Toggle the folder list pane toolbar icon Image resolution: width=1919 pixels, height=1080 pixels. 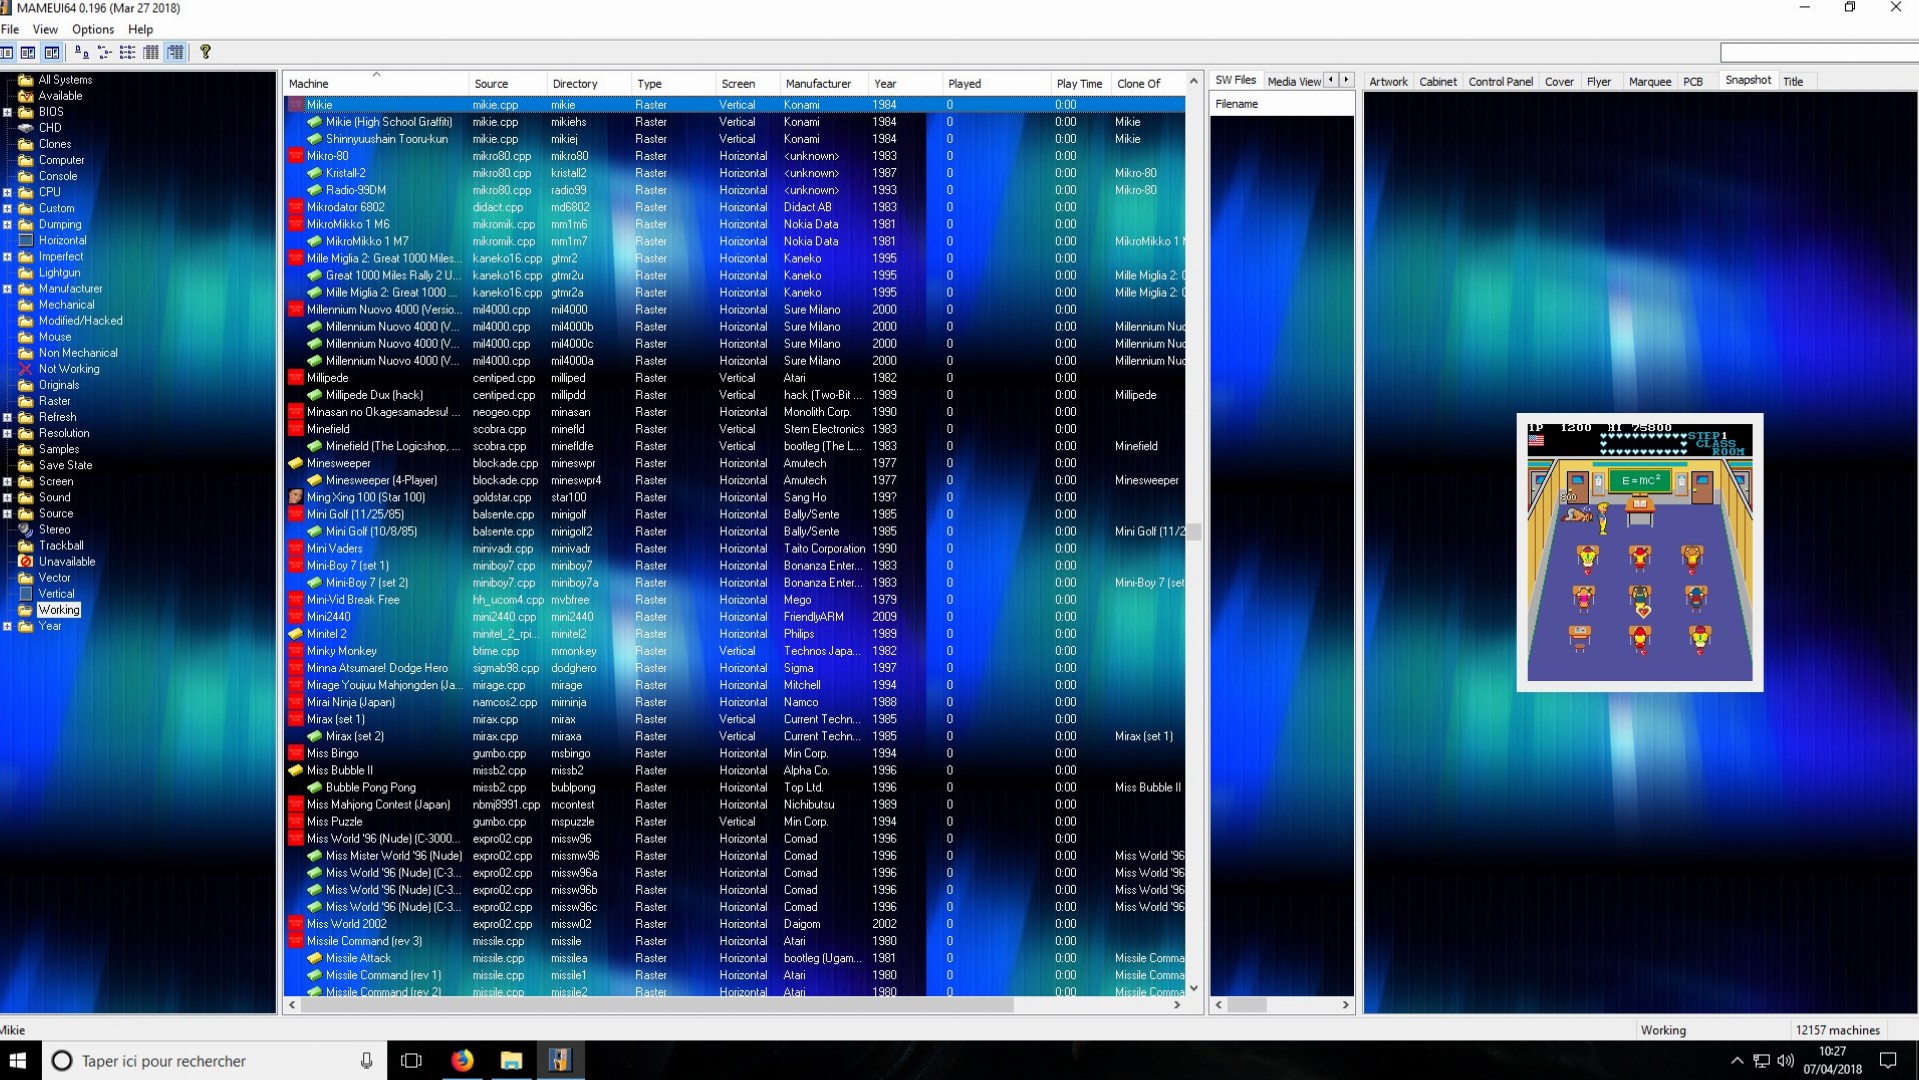[7, 52]
